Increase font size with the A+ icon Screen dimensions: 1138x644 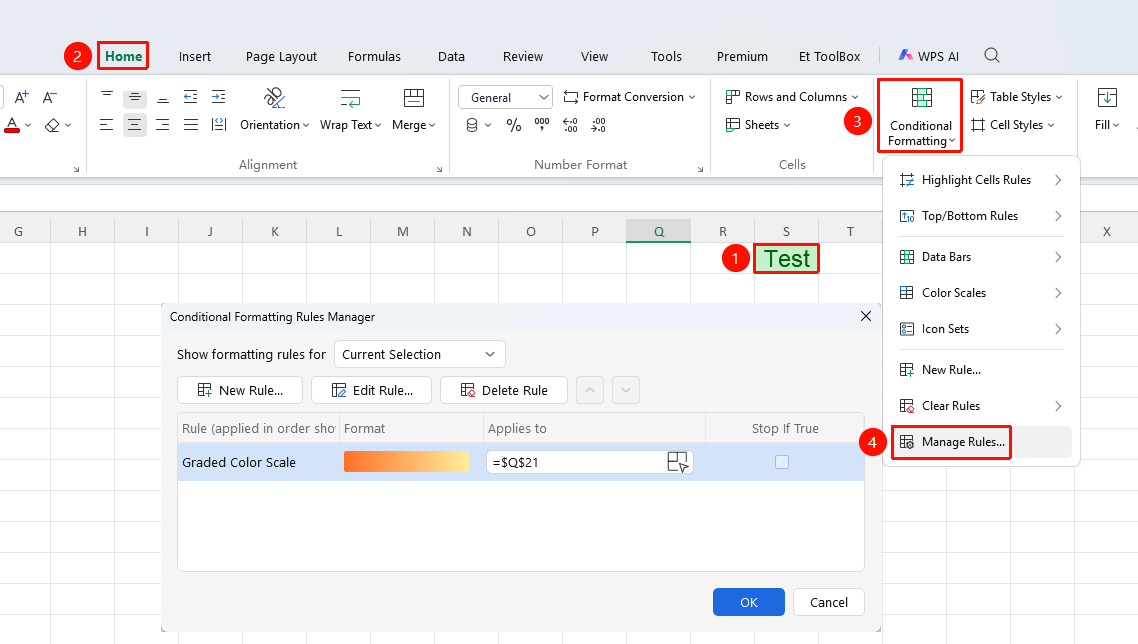22,97
